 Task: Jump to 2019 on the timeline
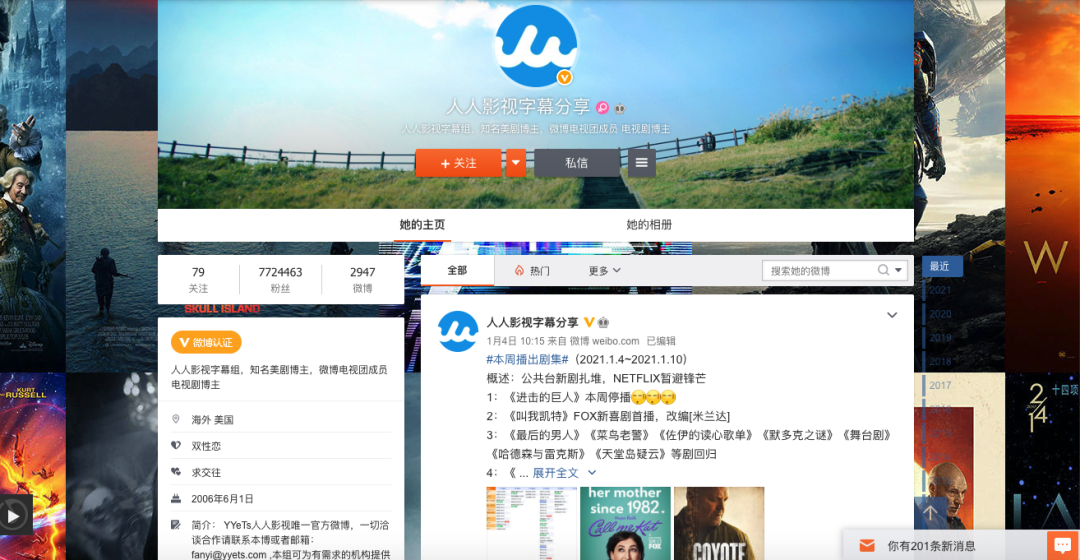[940, 338]
